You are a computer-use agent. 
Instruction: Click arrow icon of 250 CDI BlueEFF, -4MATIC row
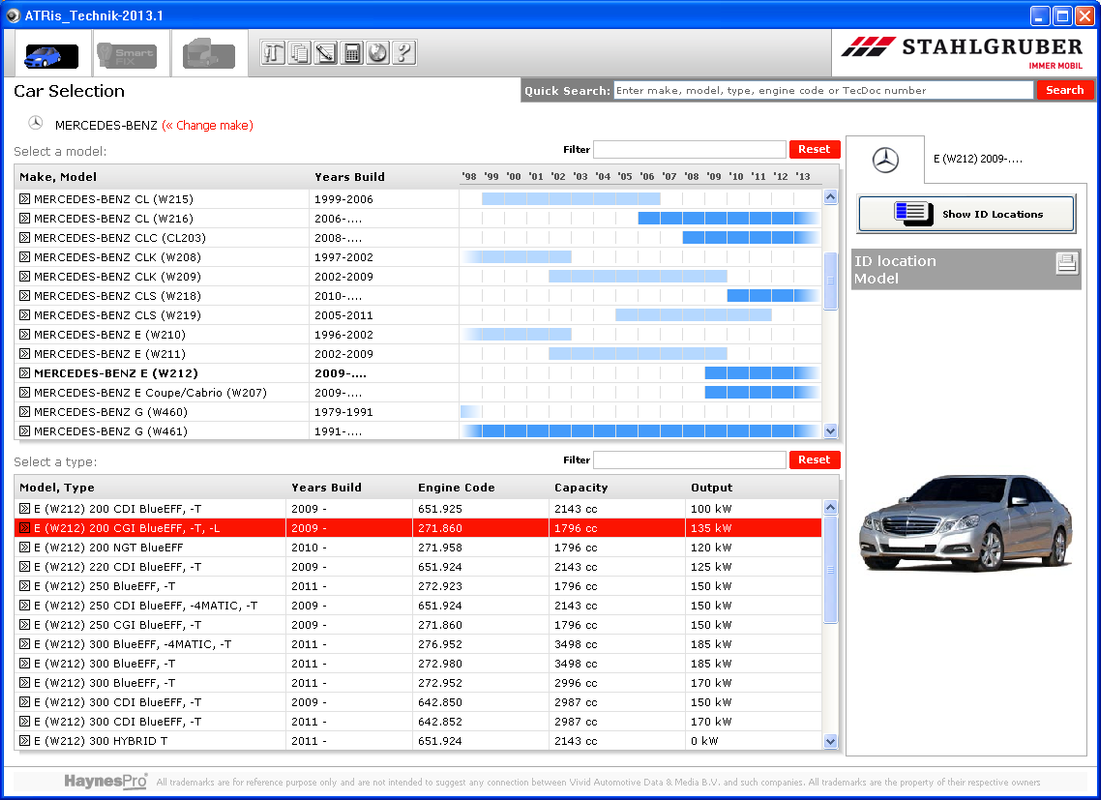click(25, 605)
